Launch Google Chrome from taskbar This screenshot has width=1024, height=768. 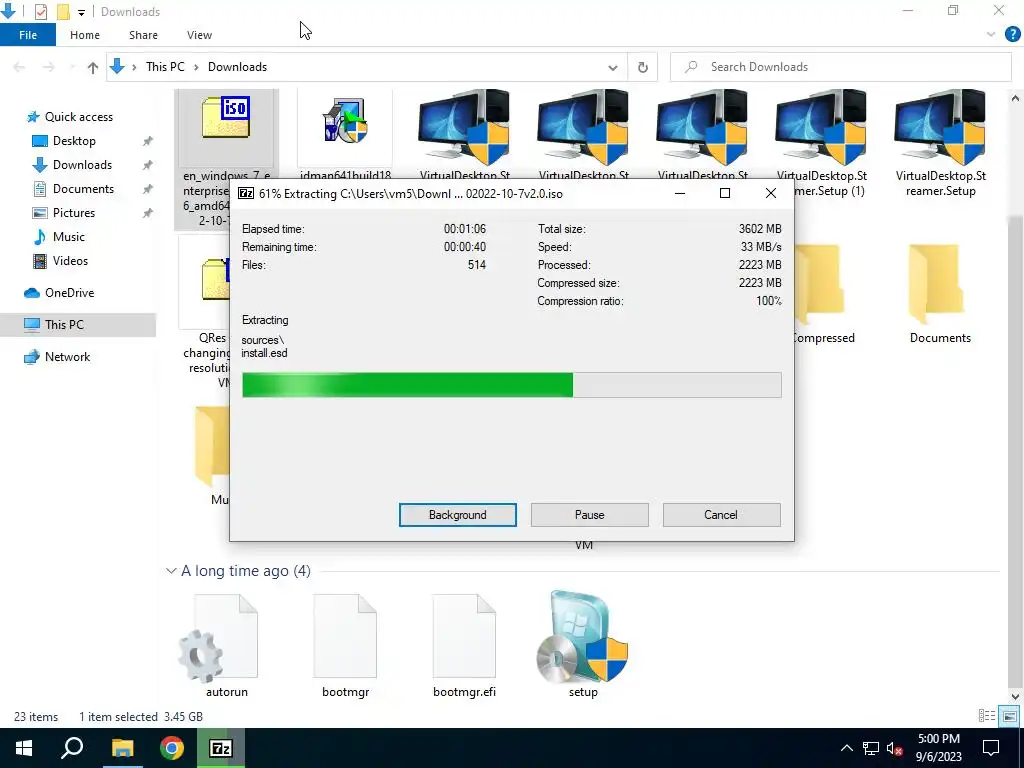tap(172, 748)
